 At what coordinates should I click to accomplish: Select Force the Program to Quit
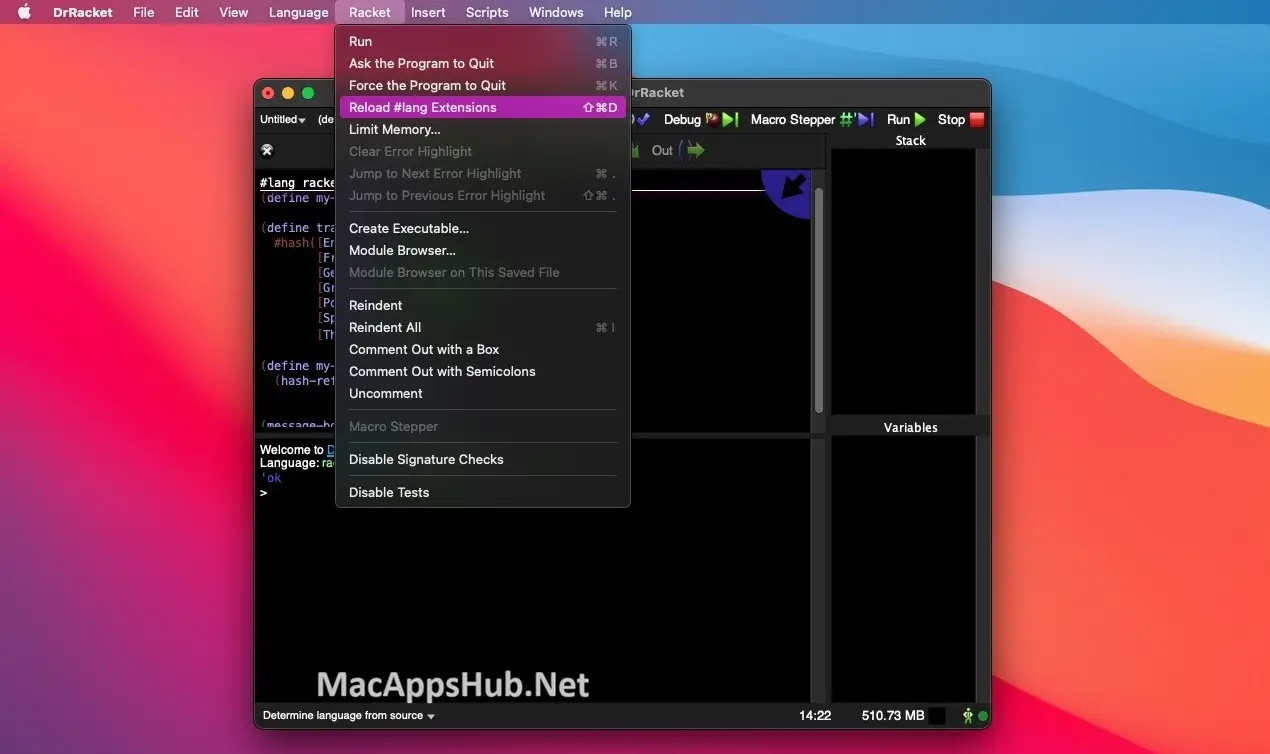click(483, 85)
